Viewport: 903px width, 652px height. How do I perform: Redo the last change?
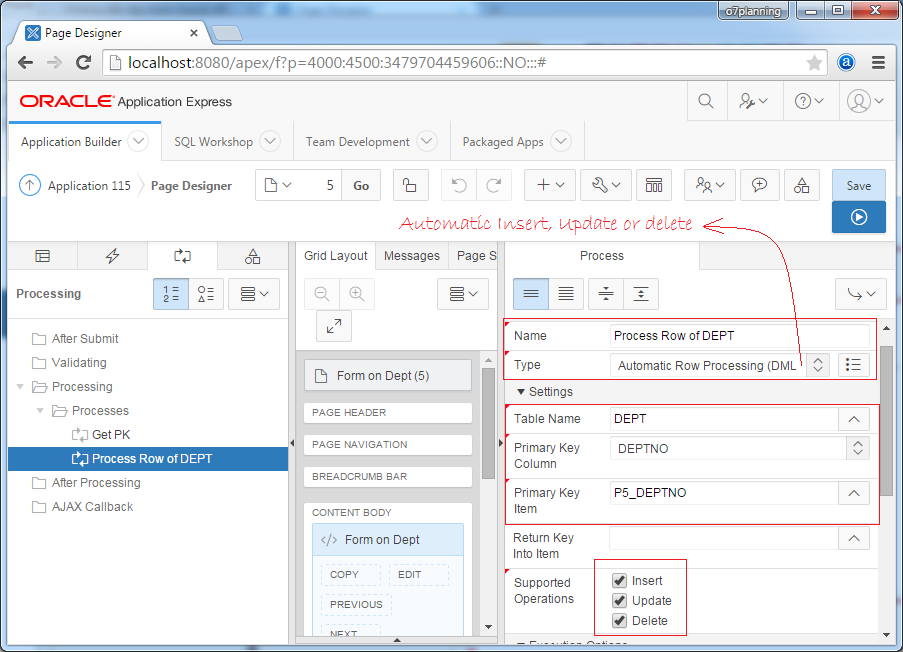[494, 185]
